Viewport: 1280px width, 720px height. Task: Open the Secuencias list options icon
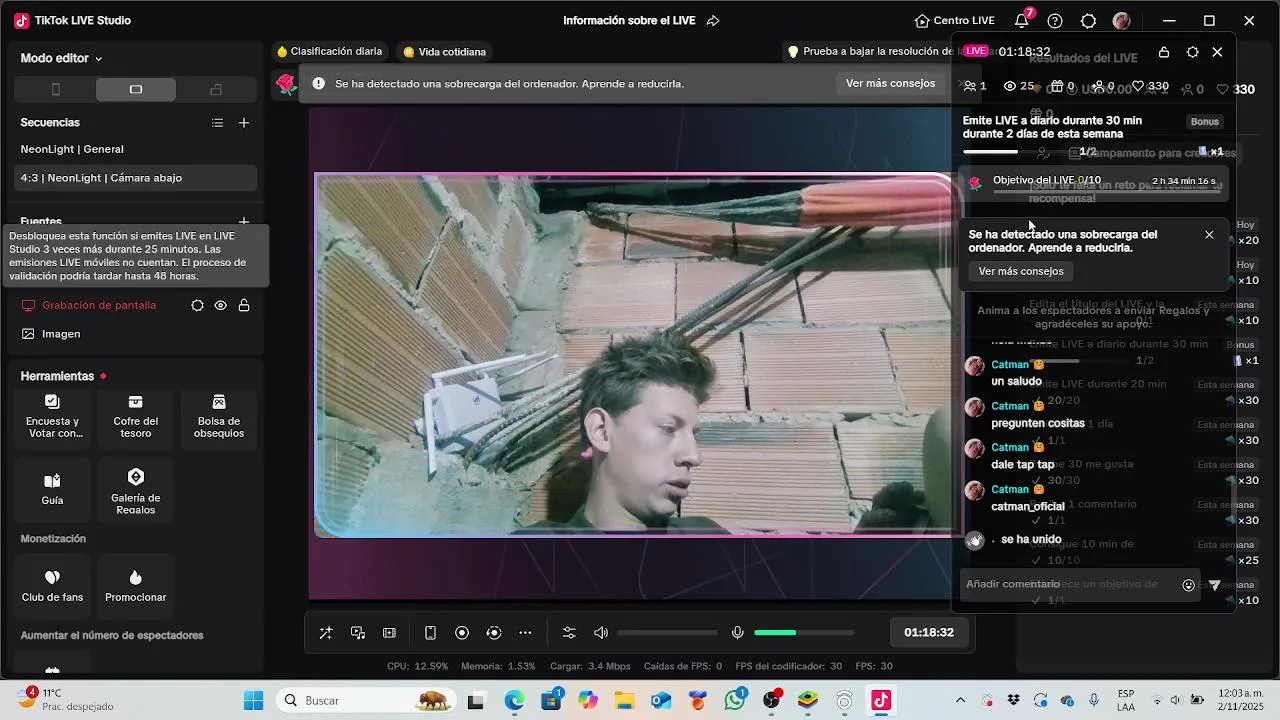pos(217,123)
